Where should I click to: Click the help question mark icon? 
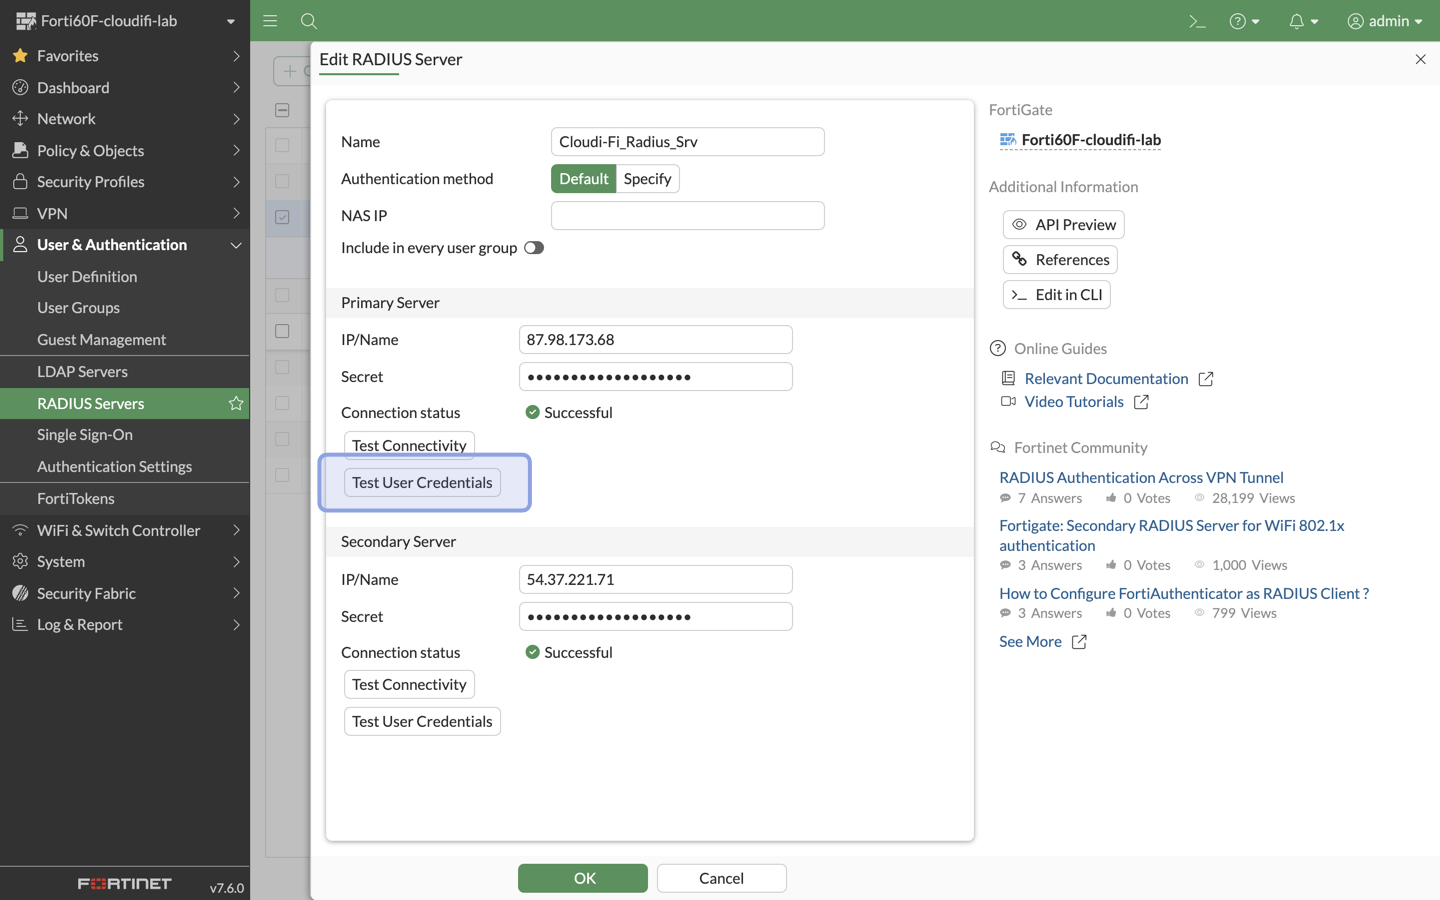pyautogui.click(x=1239, y=20)
